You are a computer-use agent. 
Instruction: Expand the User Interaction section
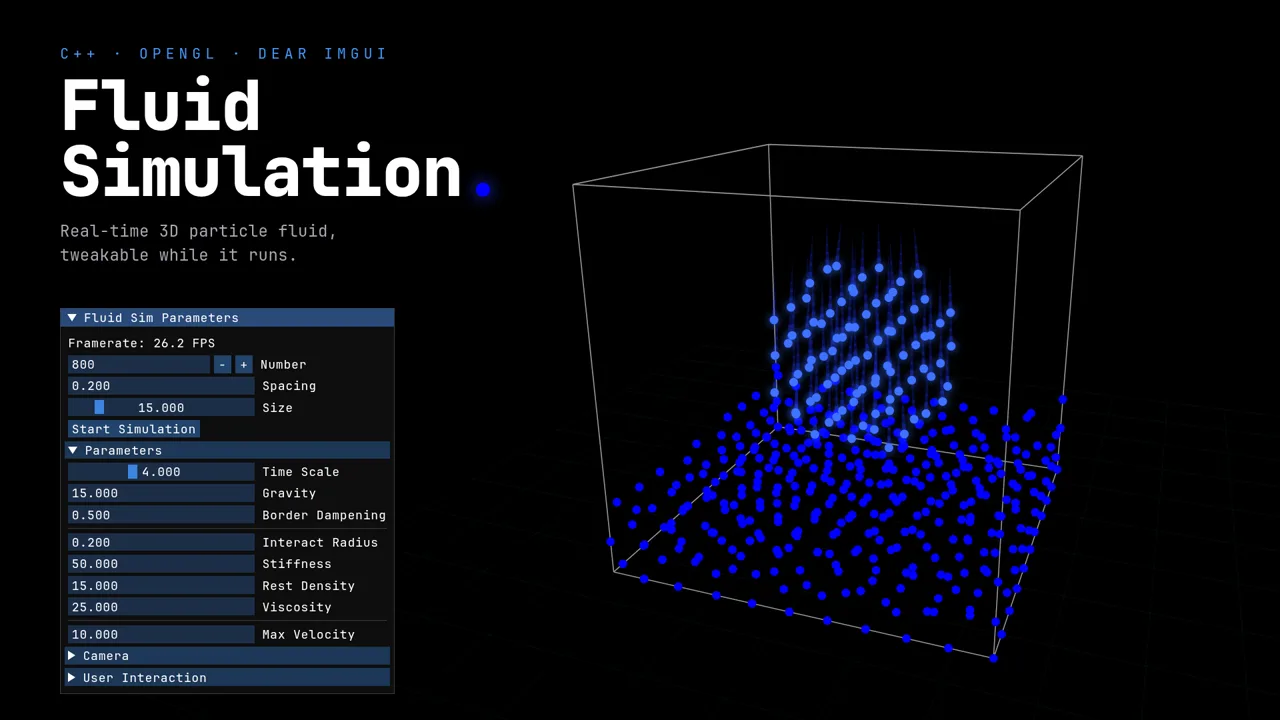point(228,678)
